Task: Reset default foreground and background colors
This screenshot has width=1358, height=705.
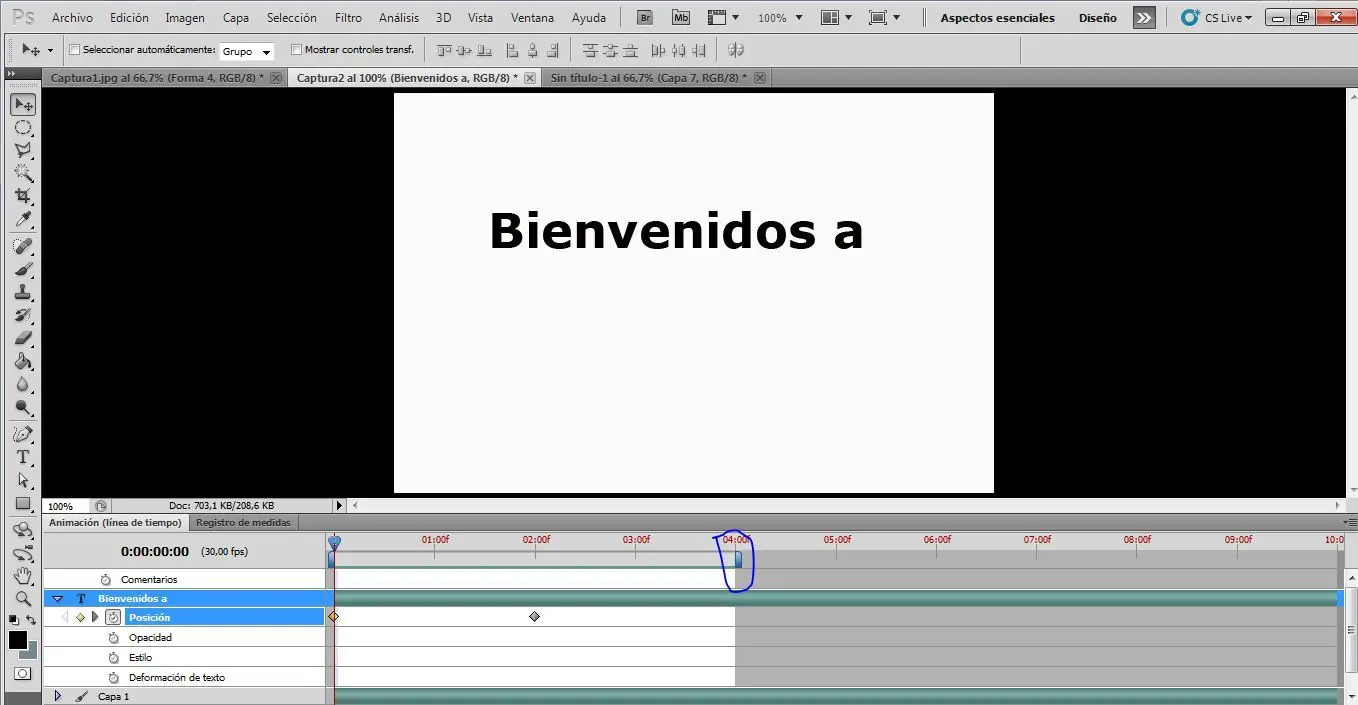Action: [x=13, y=620]
